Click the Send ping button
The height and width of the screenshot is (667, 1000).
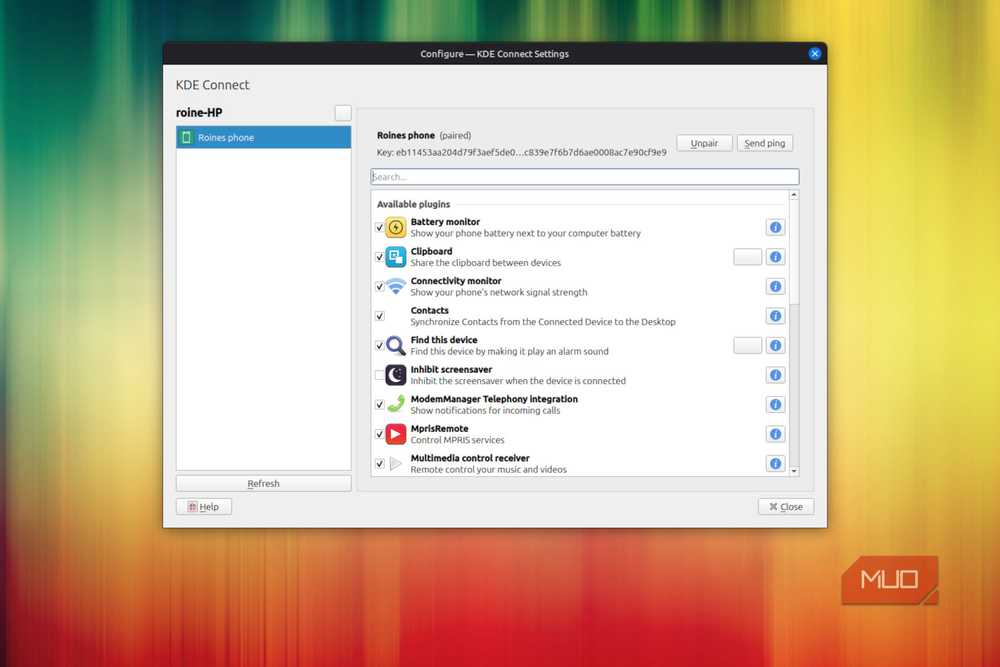pyautogui.click(x=765, y=143)
